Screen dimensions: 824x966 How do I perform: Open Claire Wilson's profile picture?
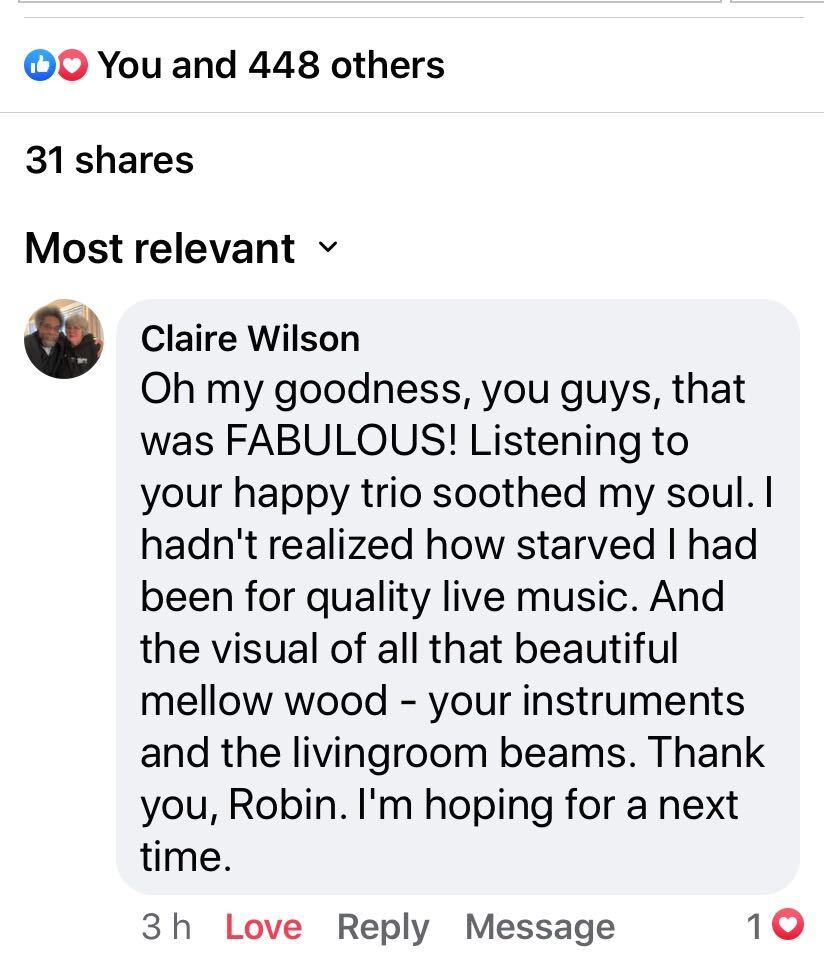[x=64, y=338]
